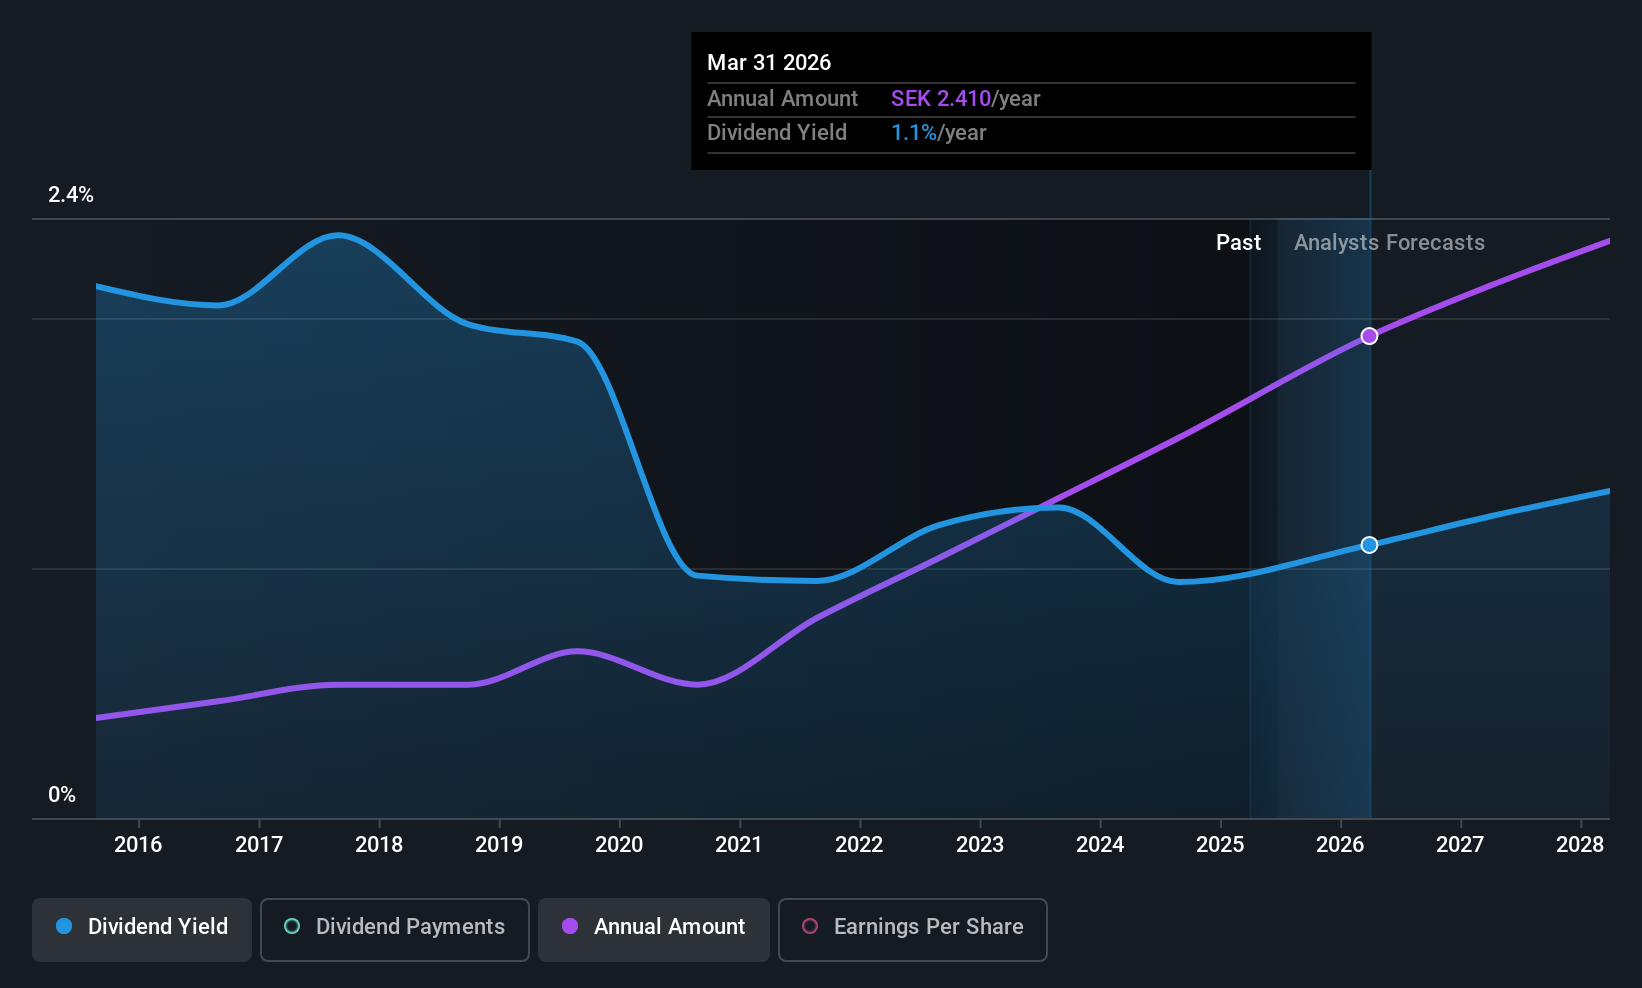This screenshot has width=1642, height=988.
Task: Click the 2019 x-axis label
Action: click(499, 844)
